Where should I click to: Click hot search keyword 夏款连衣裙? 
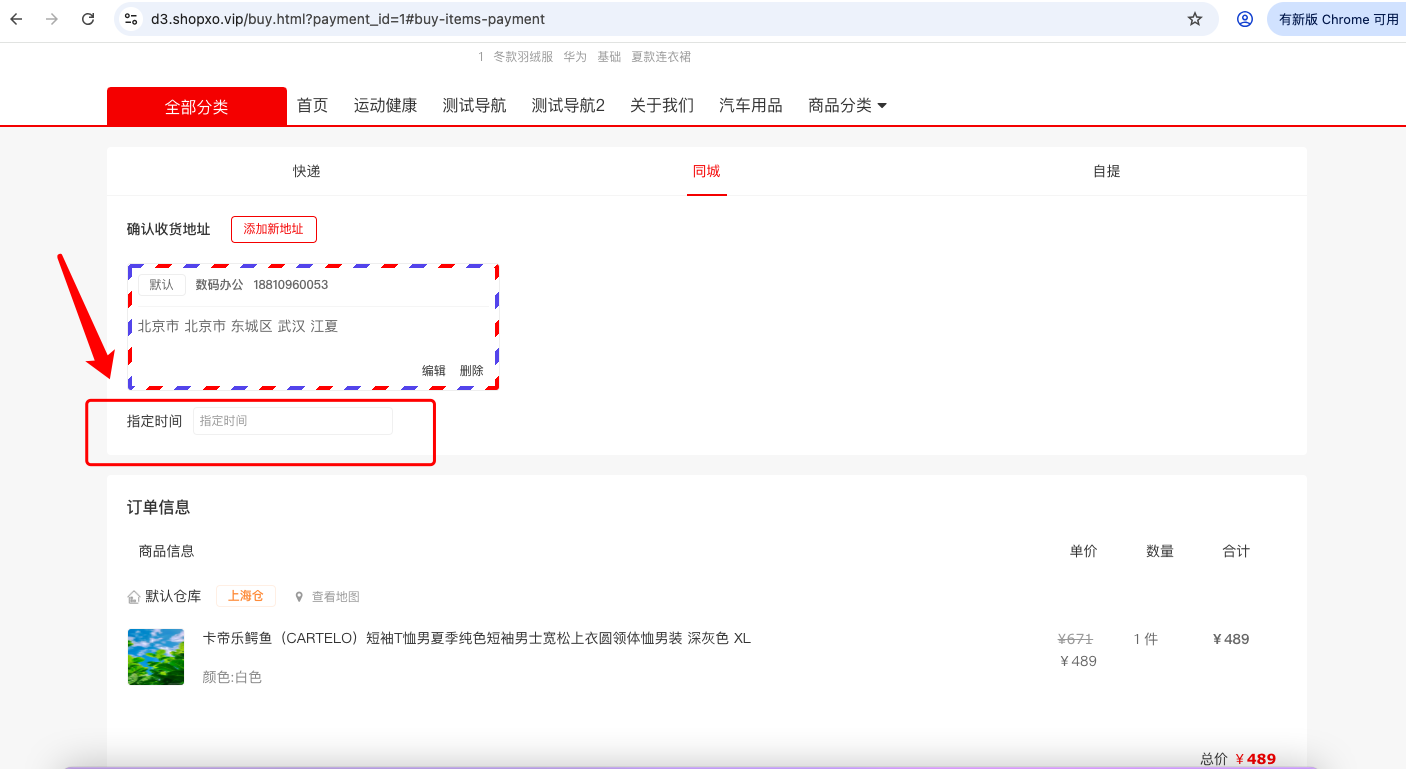tap(661, 57)
